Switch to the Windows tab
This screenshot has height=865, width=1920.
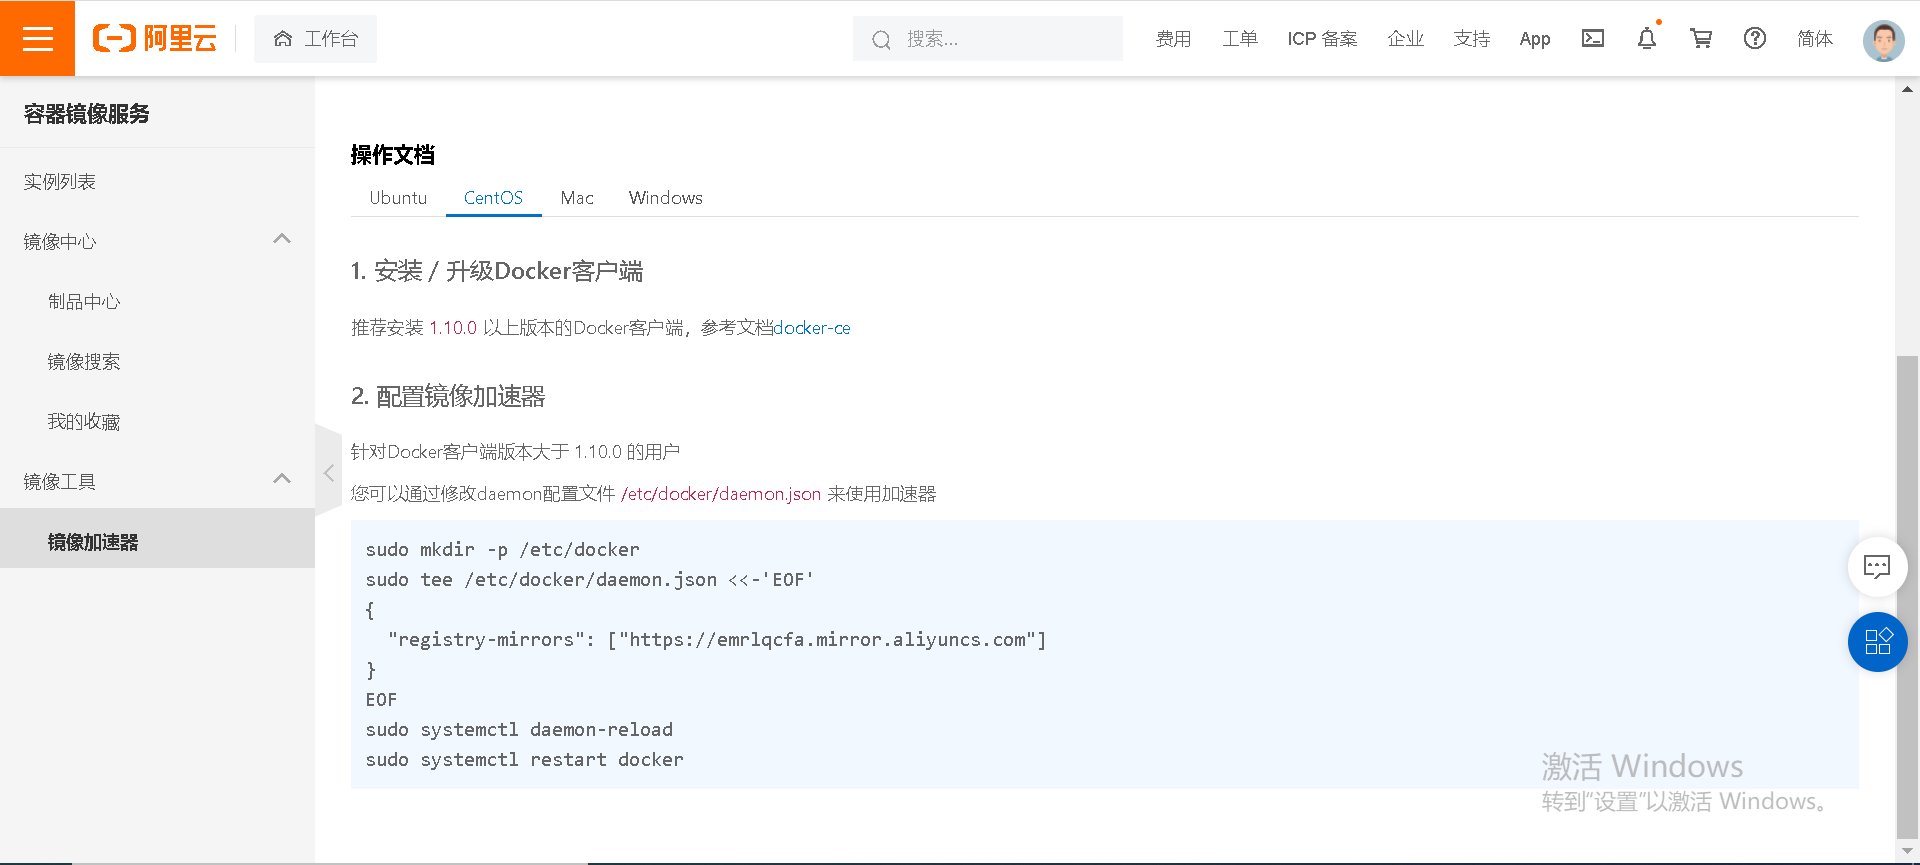coord(666,198)
